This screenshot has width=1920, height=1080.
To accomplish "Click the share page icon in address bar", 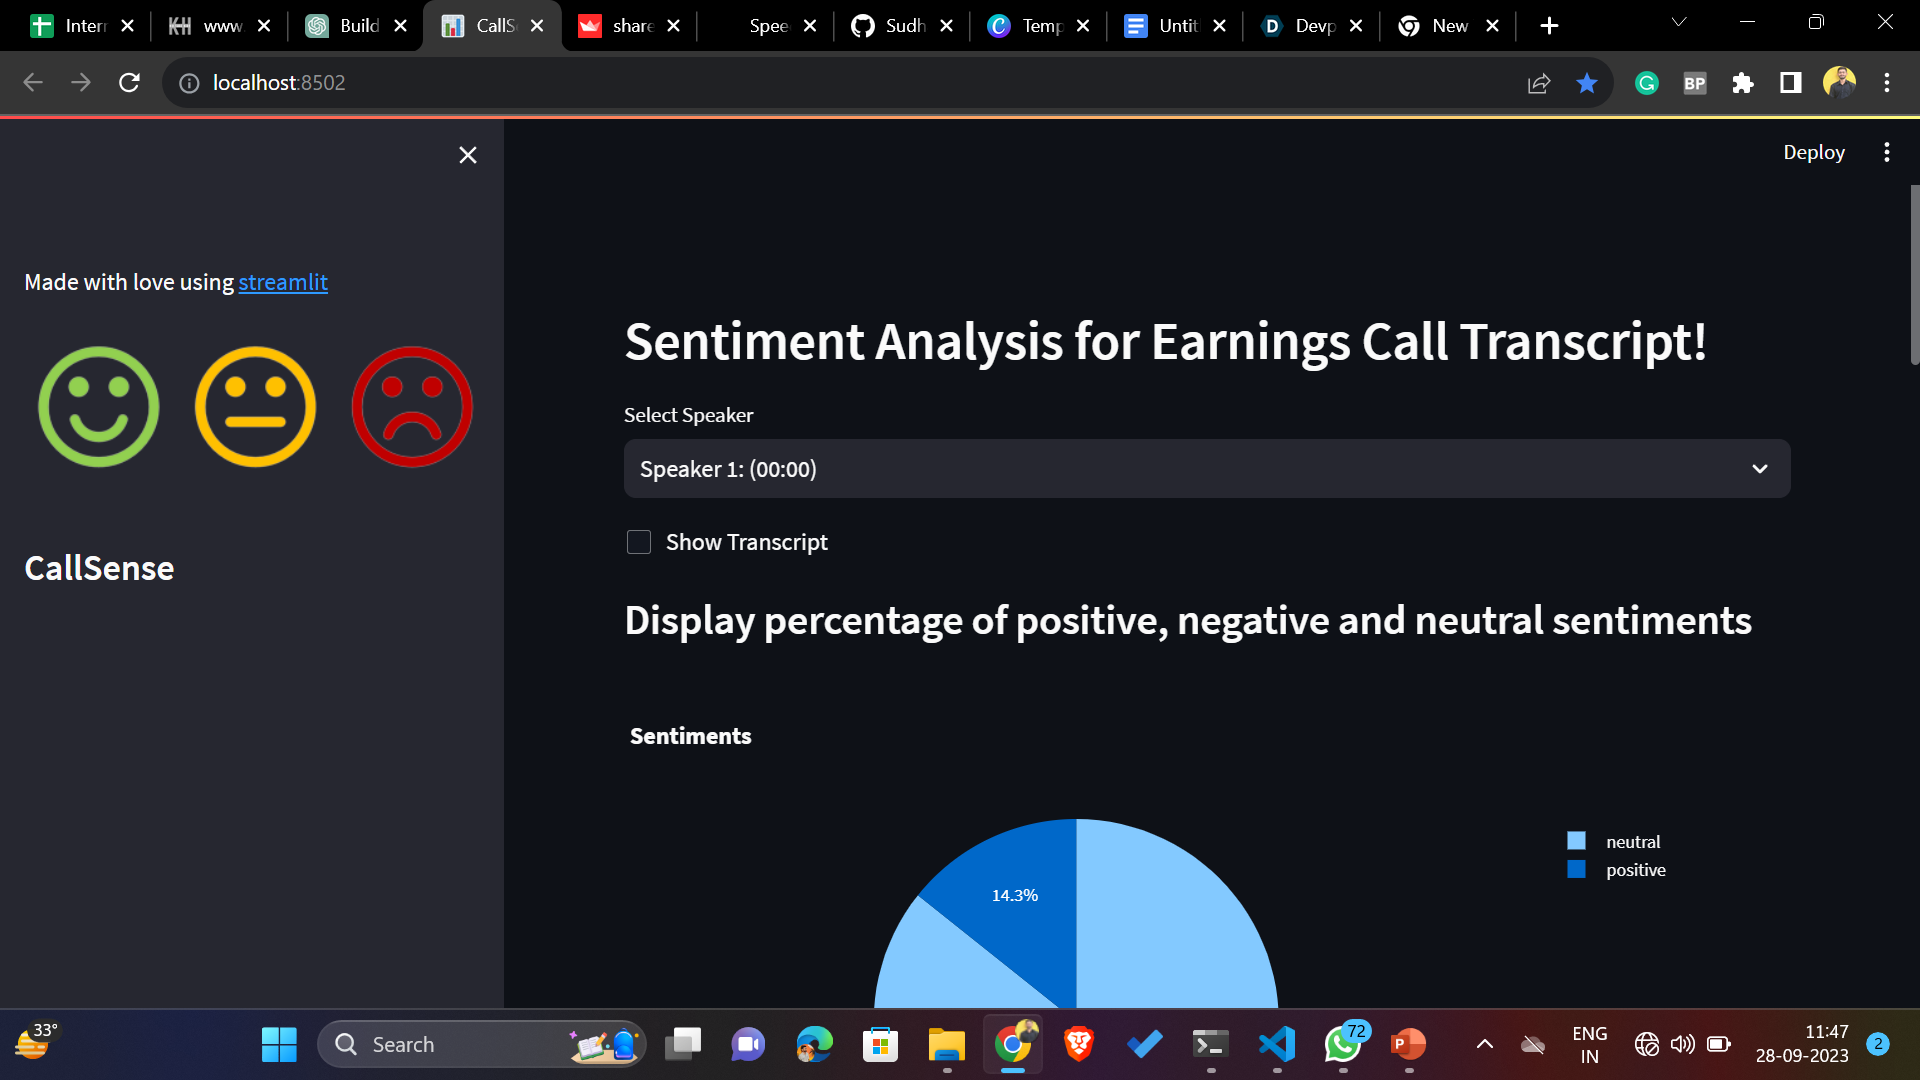I will (x=1539, y=83).
